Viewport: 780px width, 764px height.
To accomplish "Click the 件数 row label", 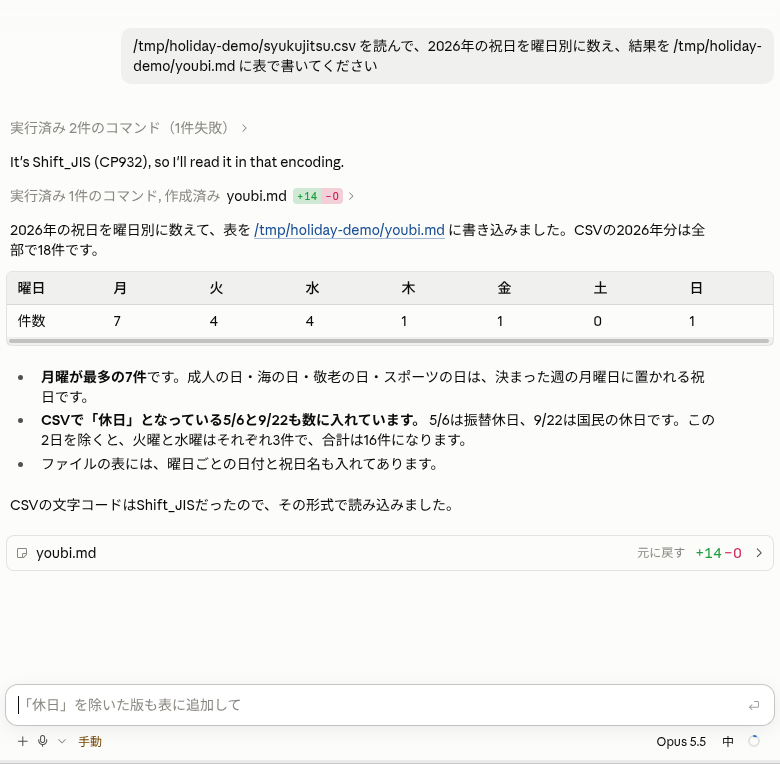I will (x=31, y=321).
